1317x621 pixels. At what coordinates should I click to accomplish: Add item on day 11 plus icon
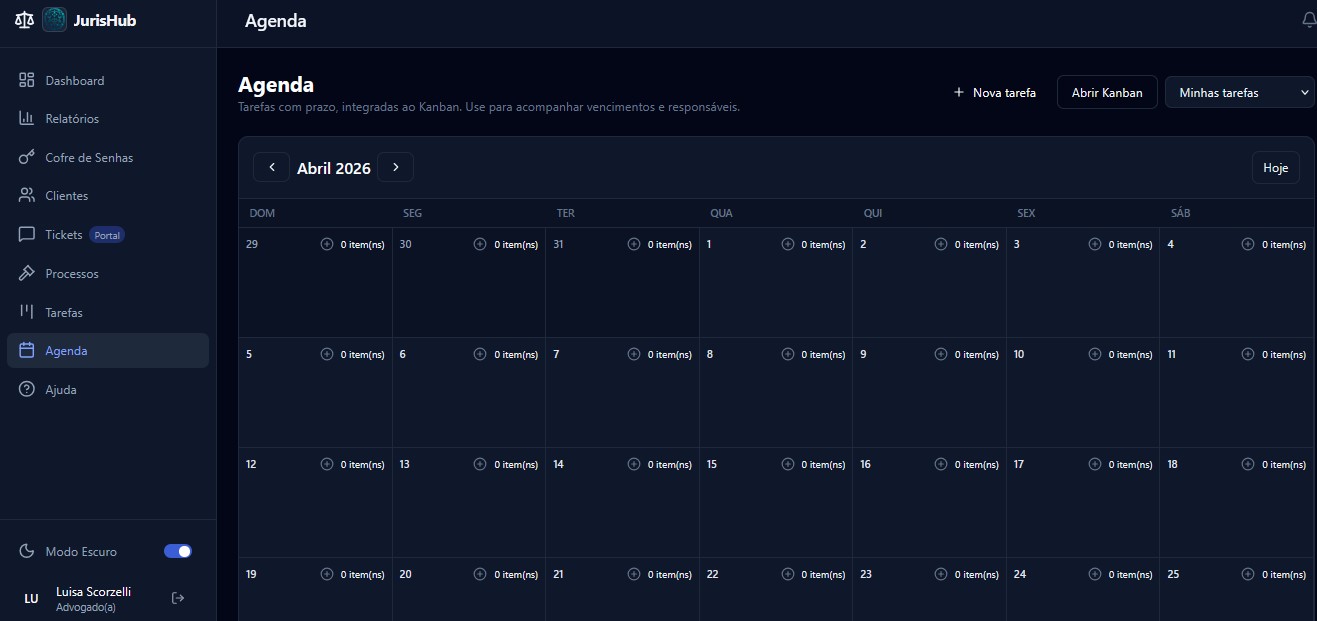point(1248,354)
